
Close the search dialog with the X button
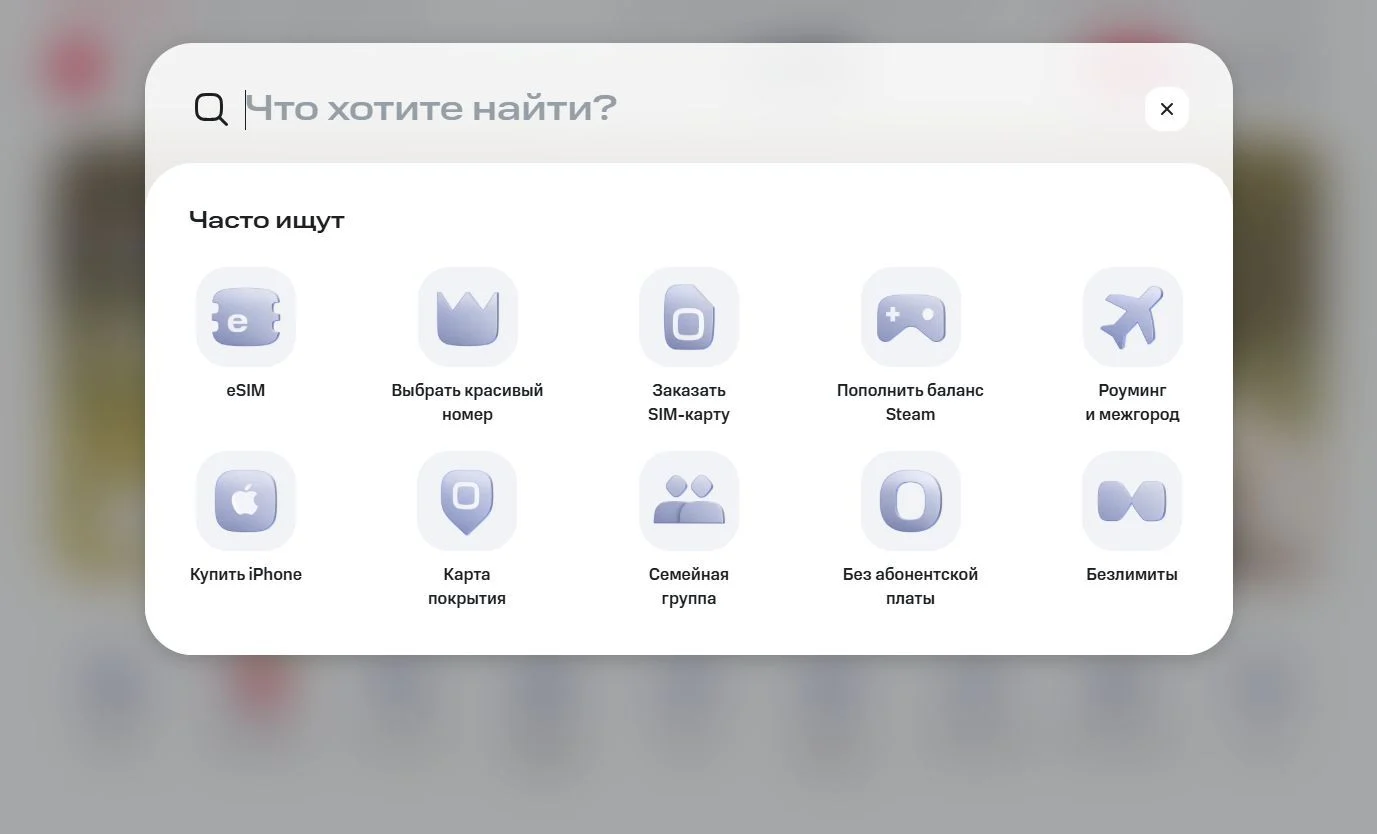pyautogui.click(x=1167, y=109)
